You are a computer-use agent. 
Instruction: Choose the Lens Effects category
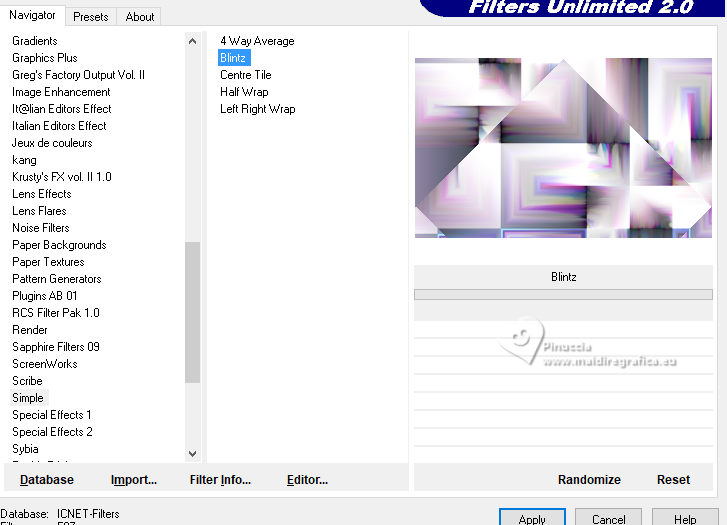tap(42, 194)
